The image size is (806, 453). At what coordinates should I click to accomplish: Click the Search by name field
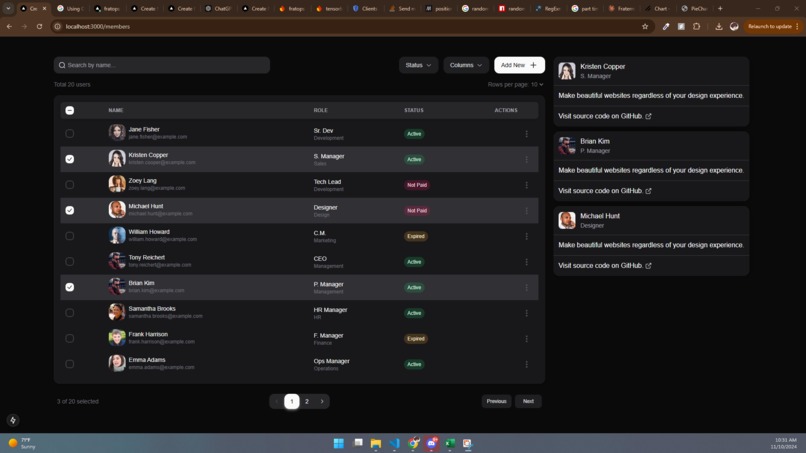162,65
